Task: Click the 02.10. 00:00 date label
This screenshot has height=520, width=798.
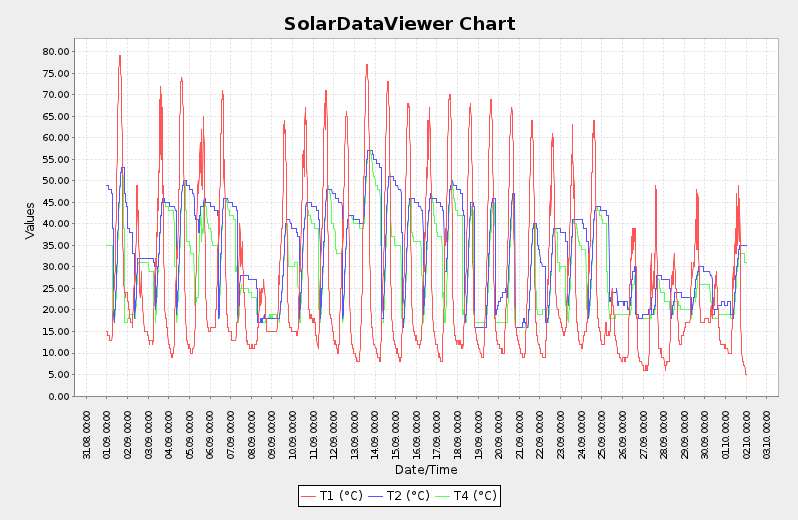Action: pos(746,435)
